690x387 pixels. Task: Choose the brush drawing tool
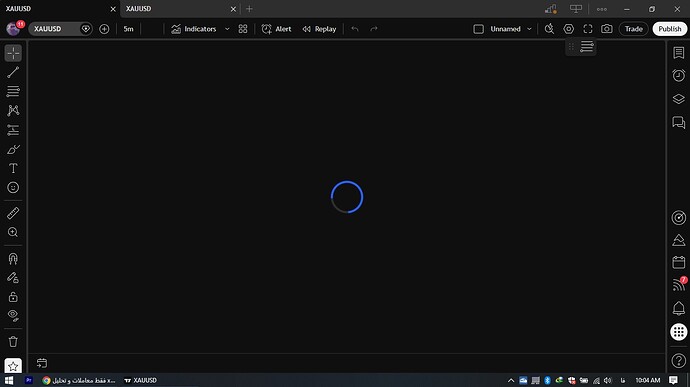[x=13, y=149]
